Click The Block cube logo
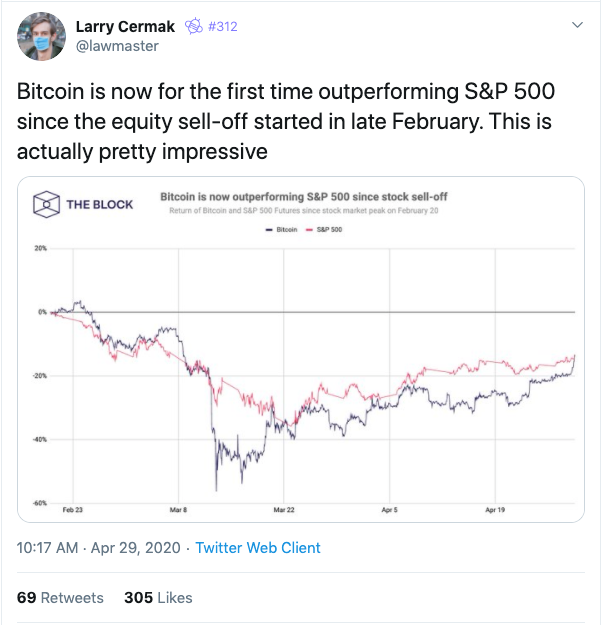Screen dimensions: 602x625 pyautogui.click(x=46, y=204)
